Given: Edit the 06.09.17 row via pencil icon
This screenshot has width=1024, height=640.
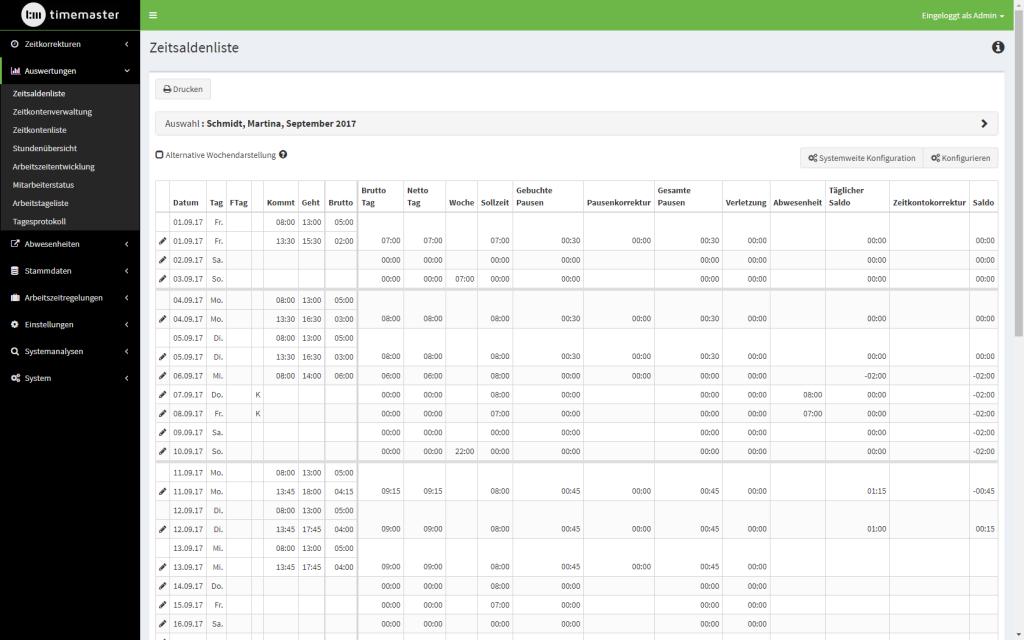Looking at the screenshot, I should click(x=163, y=375).
